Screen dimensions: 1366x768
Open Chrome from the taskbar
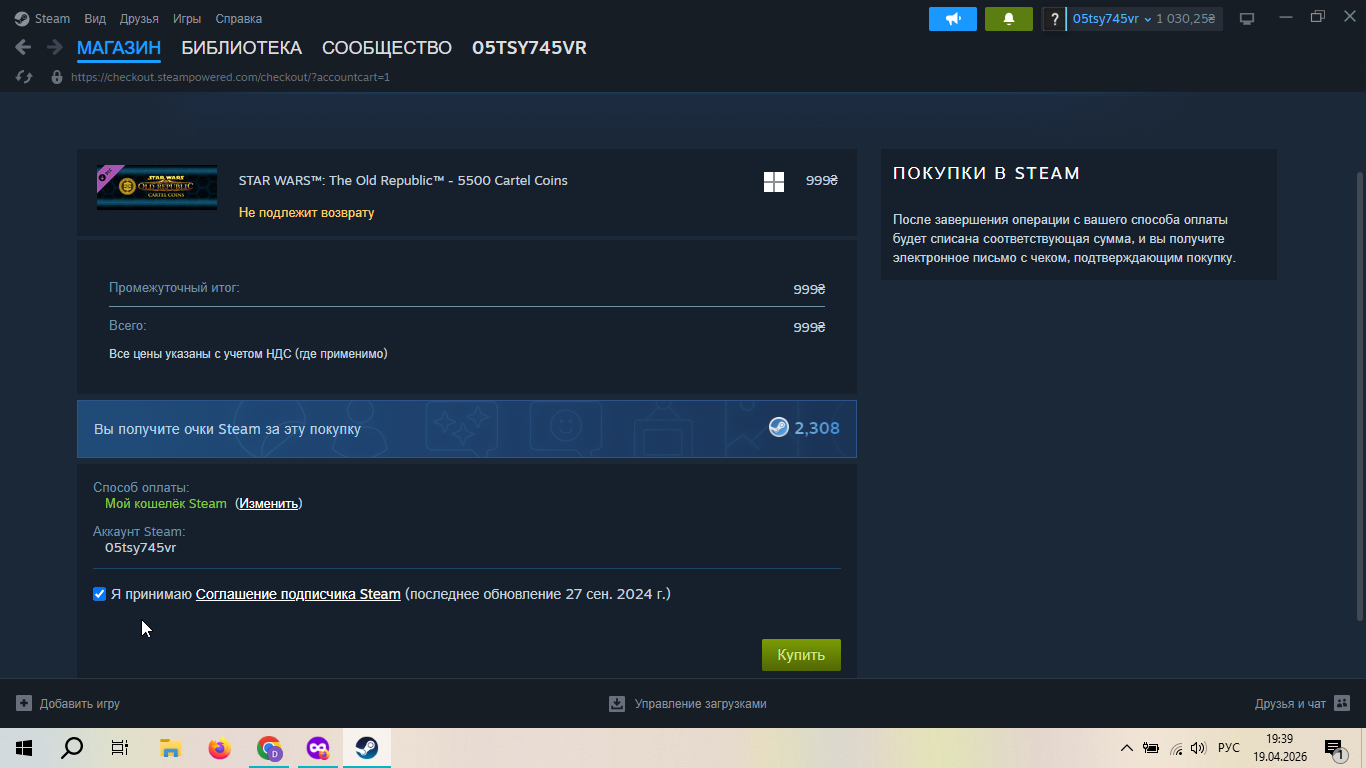[x=268, y=748]
